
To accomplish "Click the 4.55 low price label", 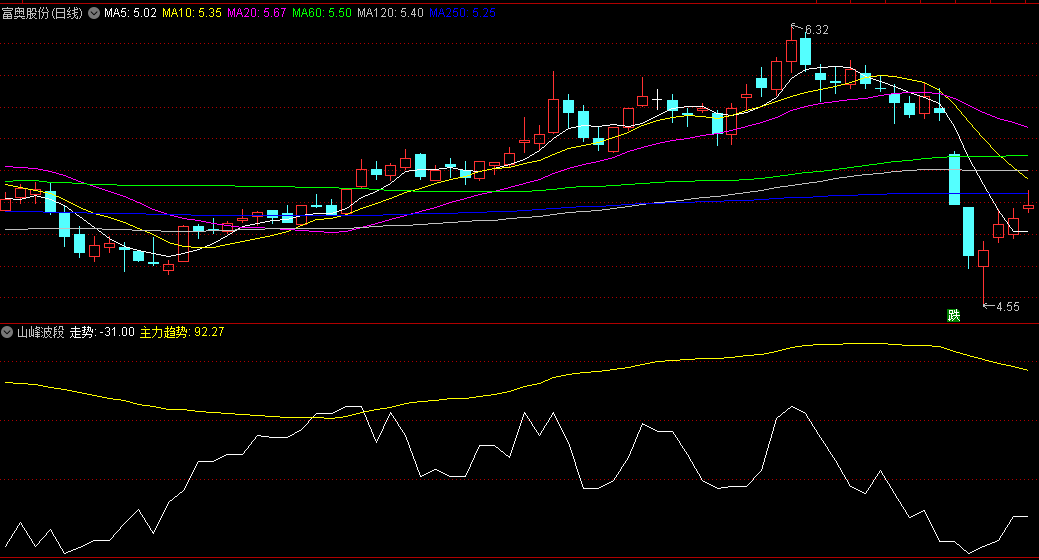I will point(1008,306).
